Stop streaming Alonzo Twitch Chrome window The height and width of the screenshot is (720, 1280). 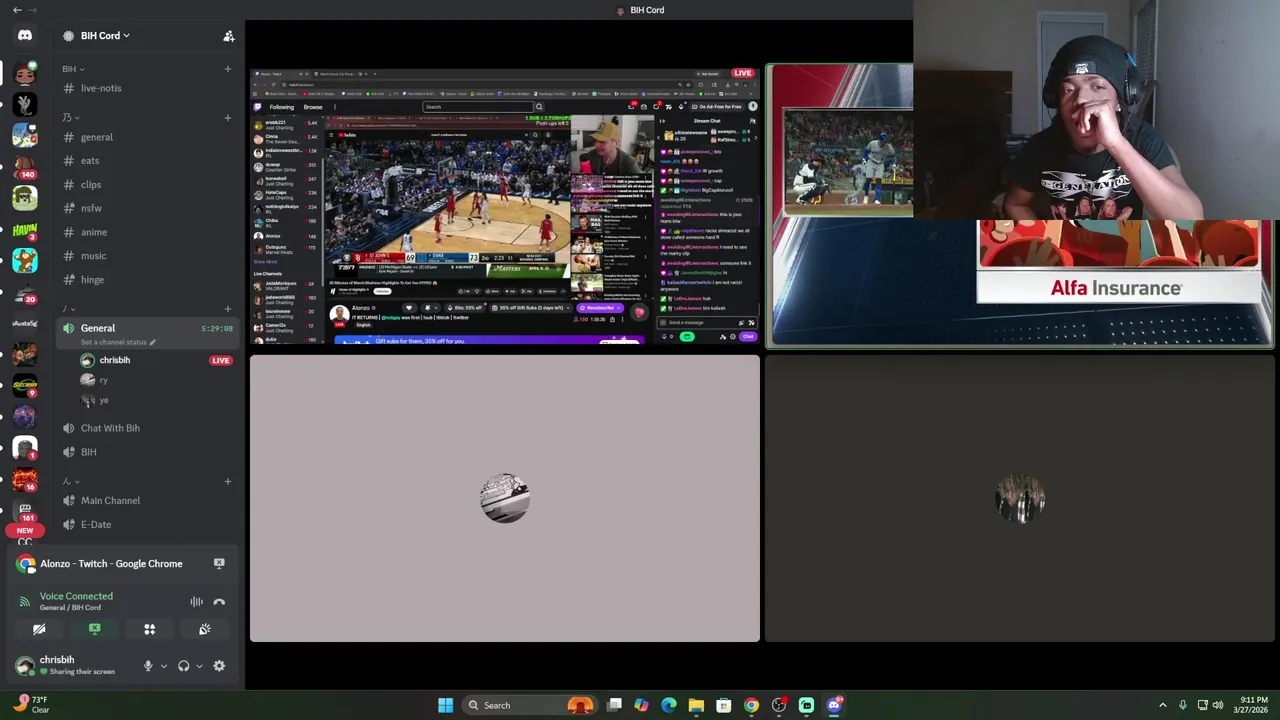pyautogui.click(x=219, y=564)
